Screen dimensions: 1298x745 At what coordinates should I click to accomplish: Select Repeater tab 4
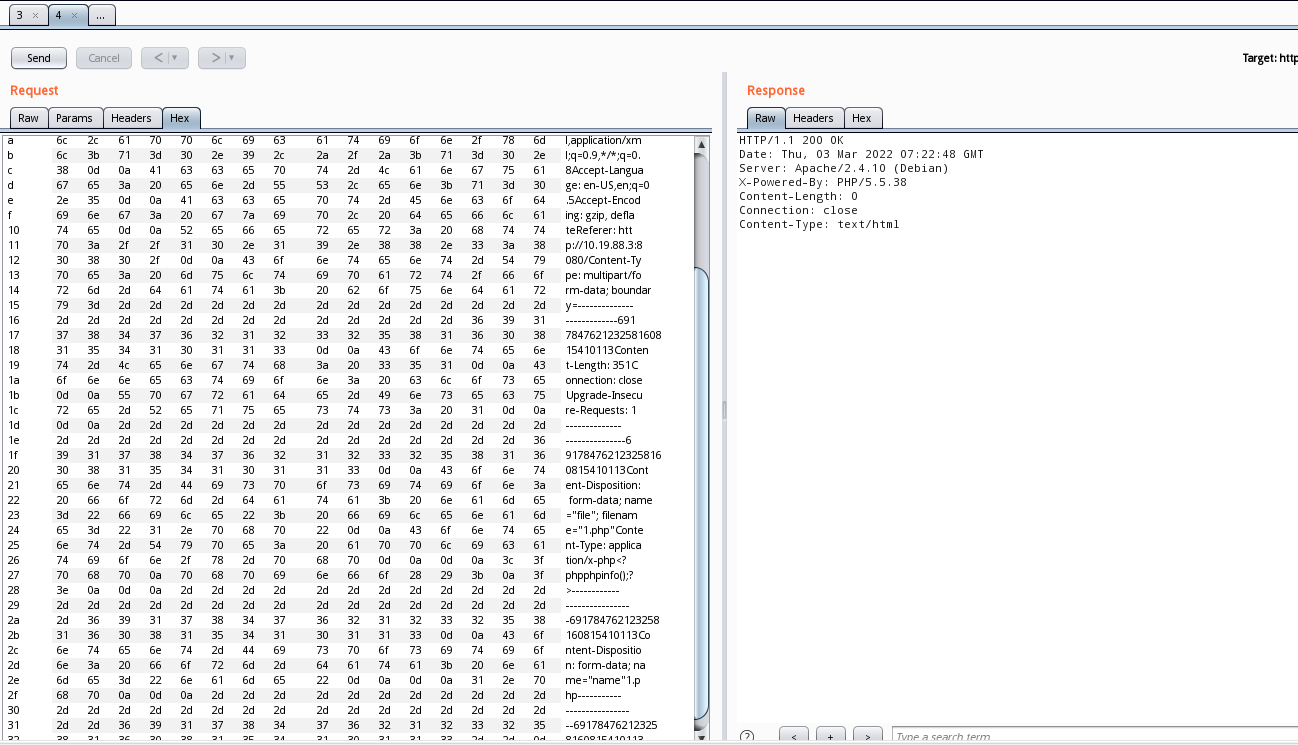(x=67, y=16)
